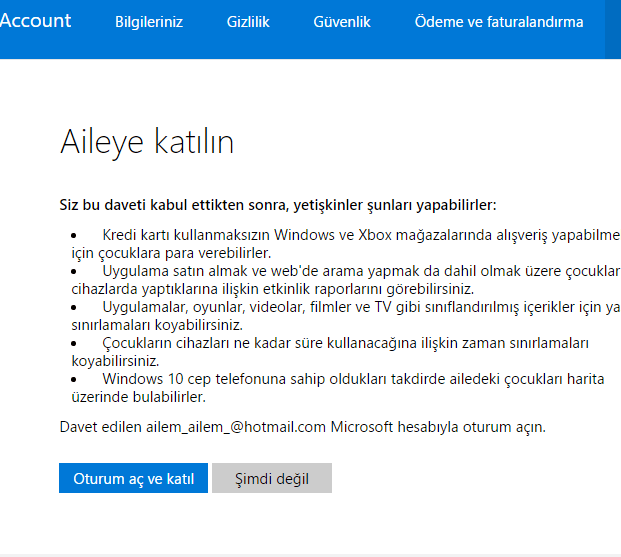Click the bullet dot before Windows 10 item
This screenshot has width=621, height=557.
(x=74, y=380)
